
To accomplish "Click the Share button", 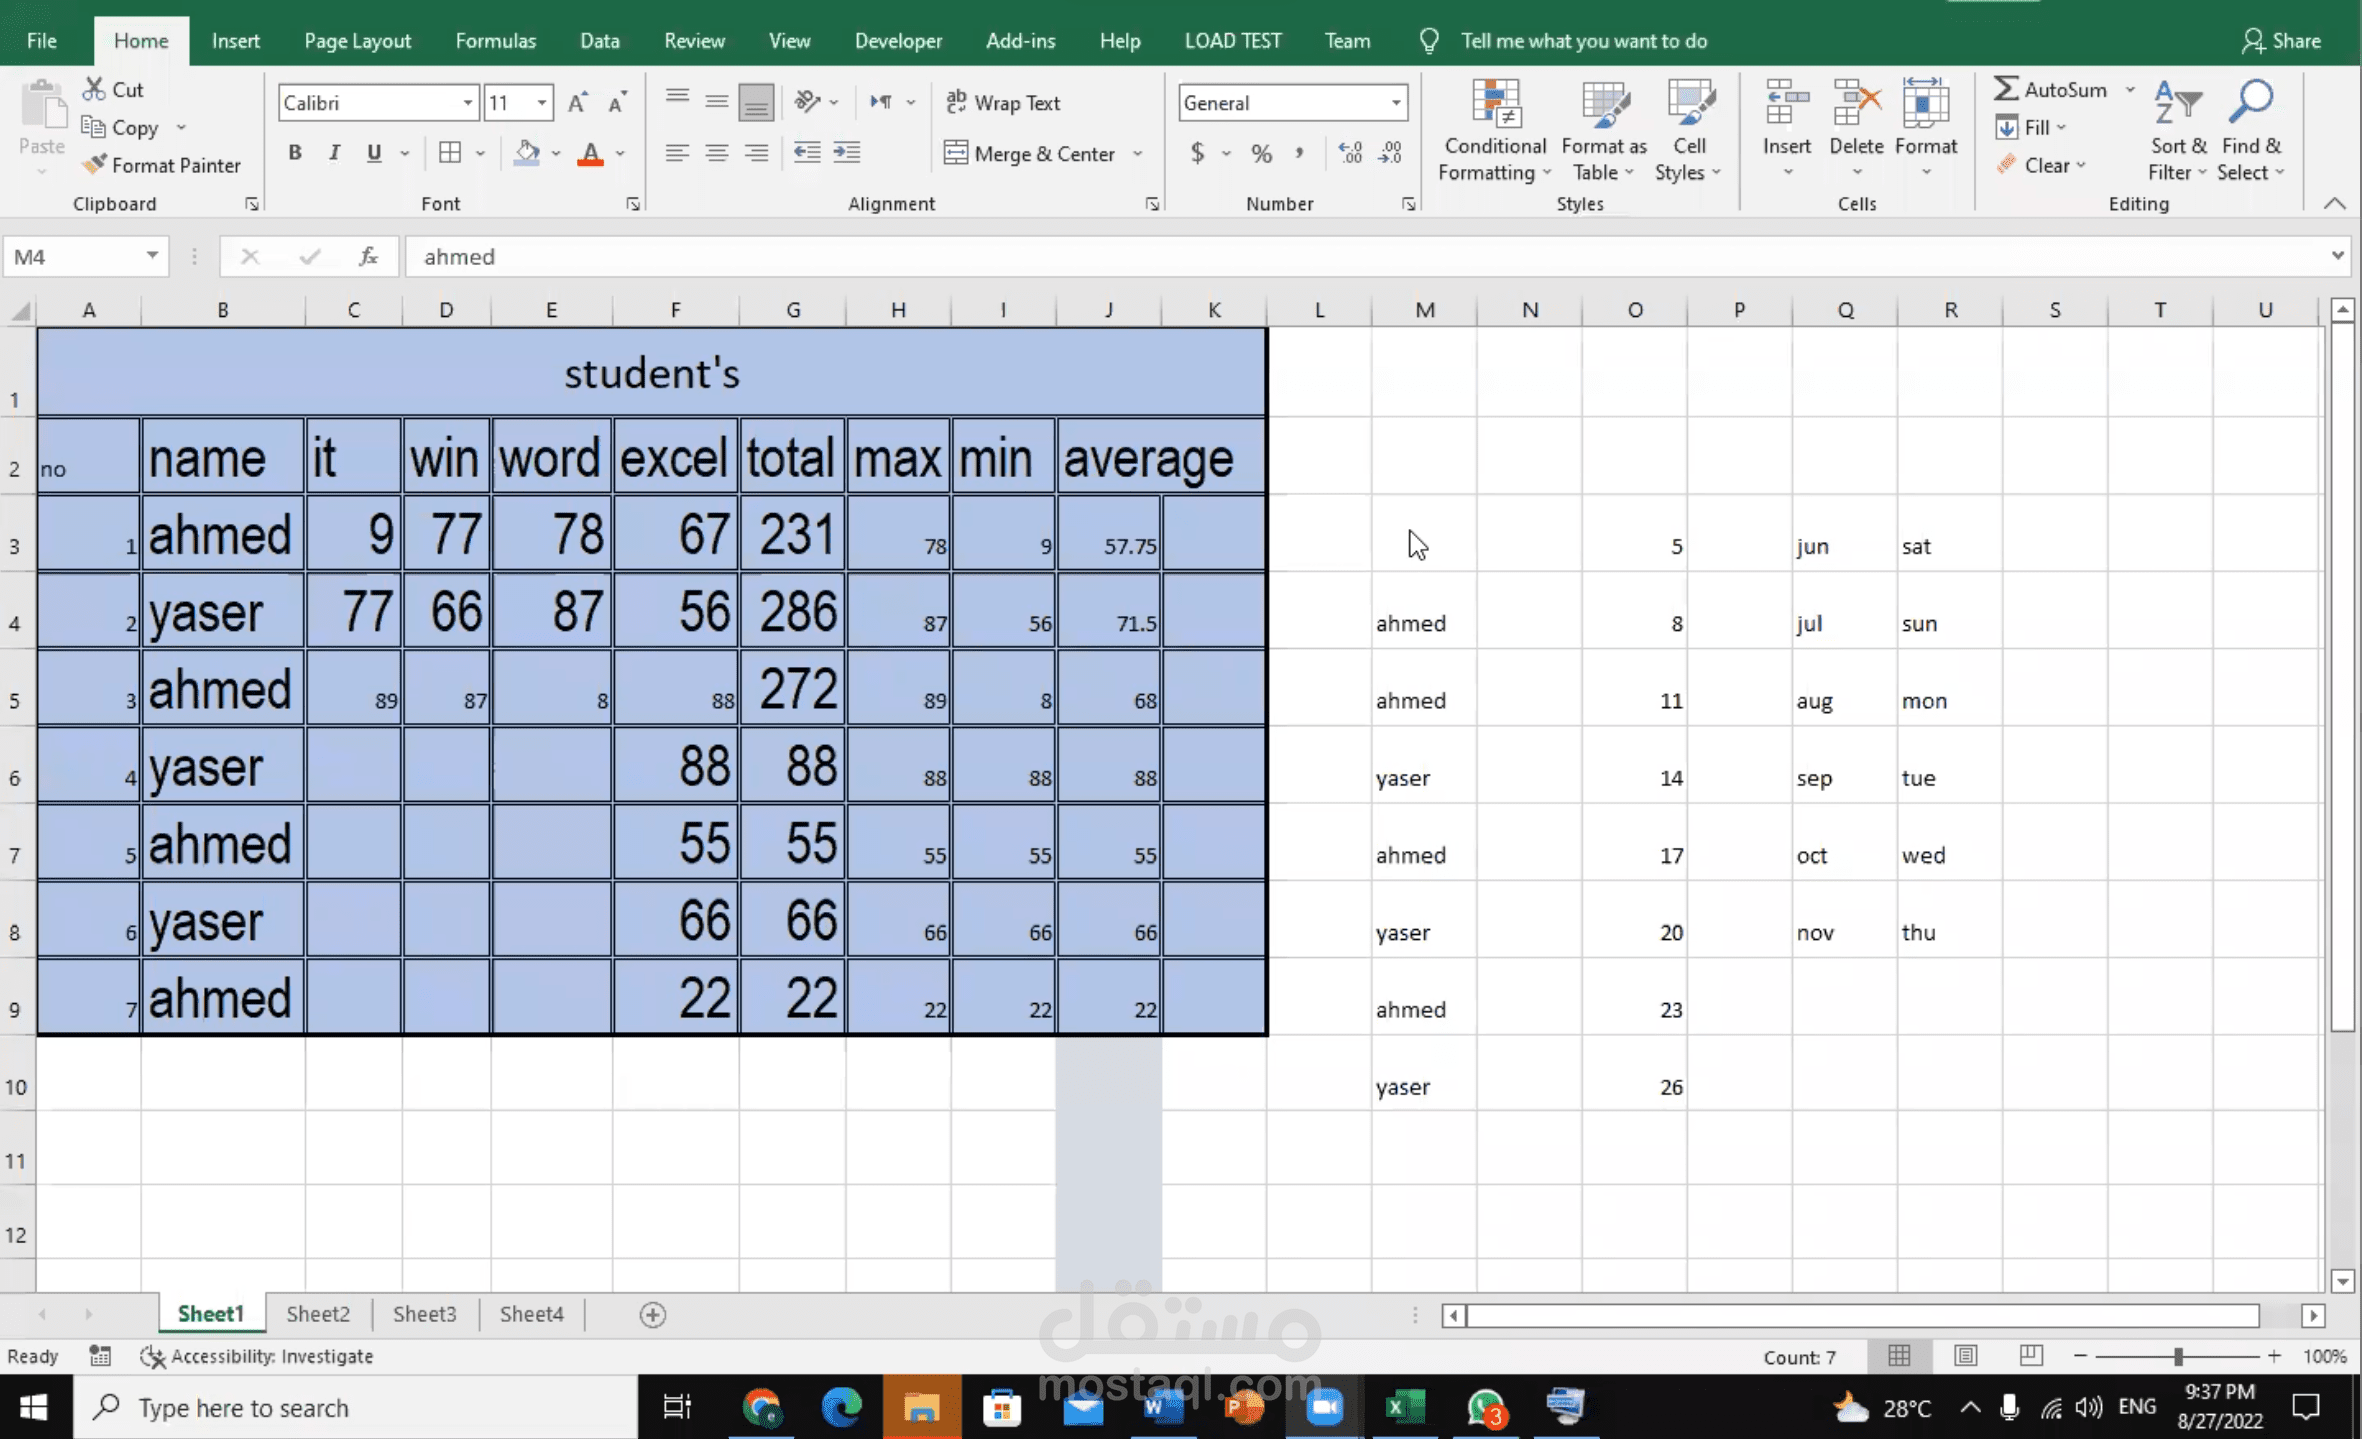I will click(x=2281, y=40).
